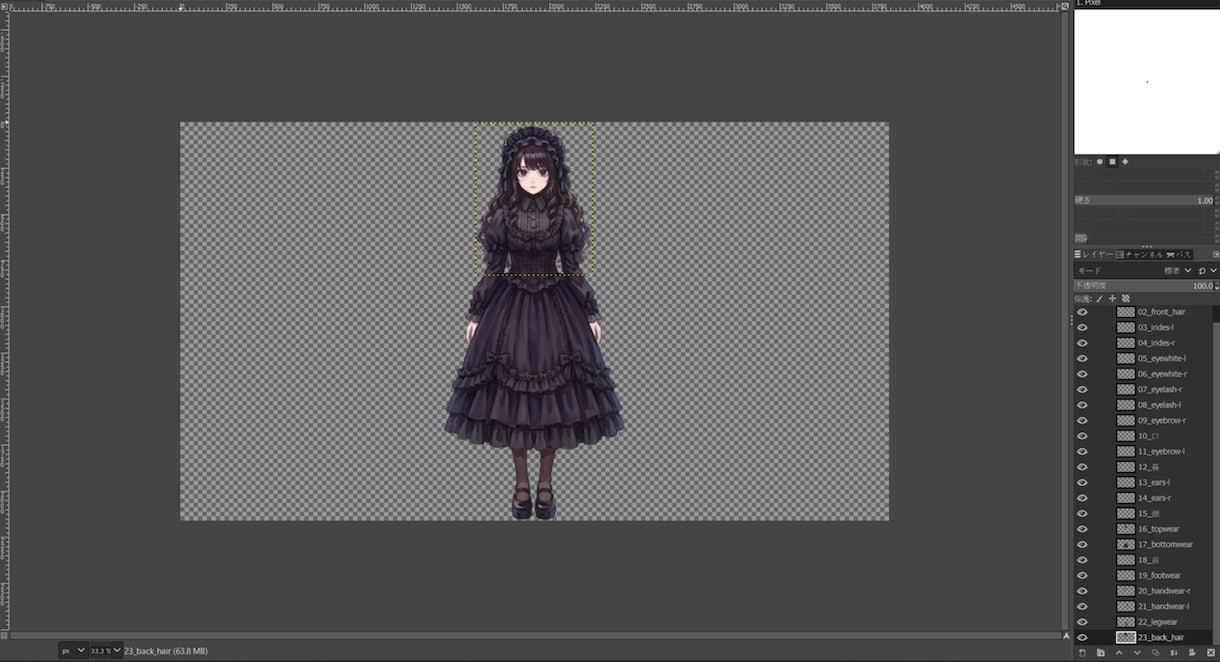Lock the layer alpha channel

(x=1125, y=298)
